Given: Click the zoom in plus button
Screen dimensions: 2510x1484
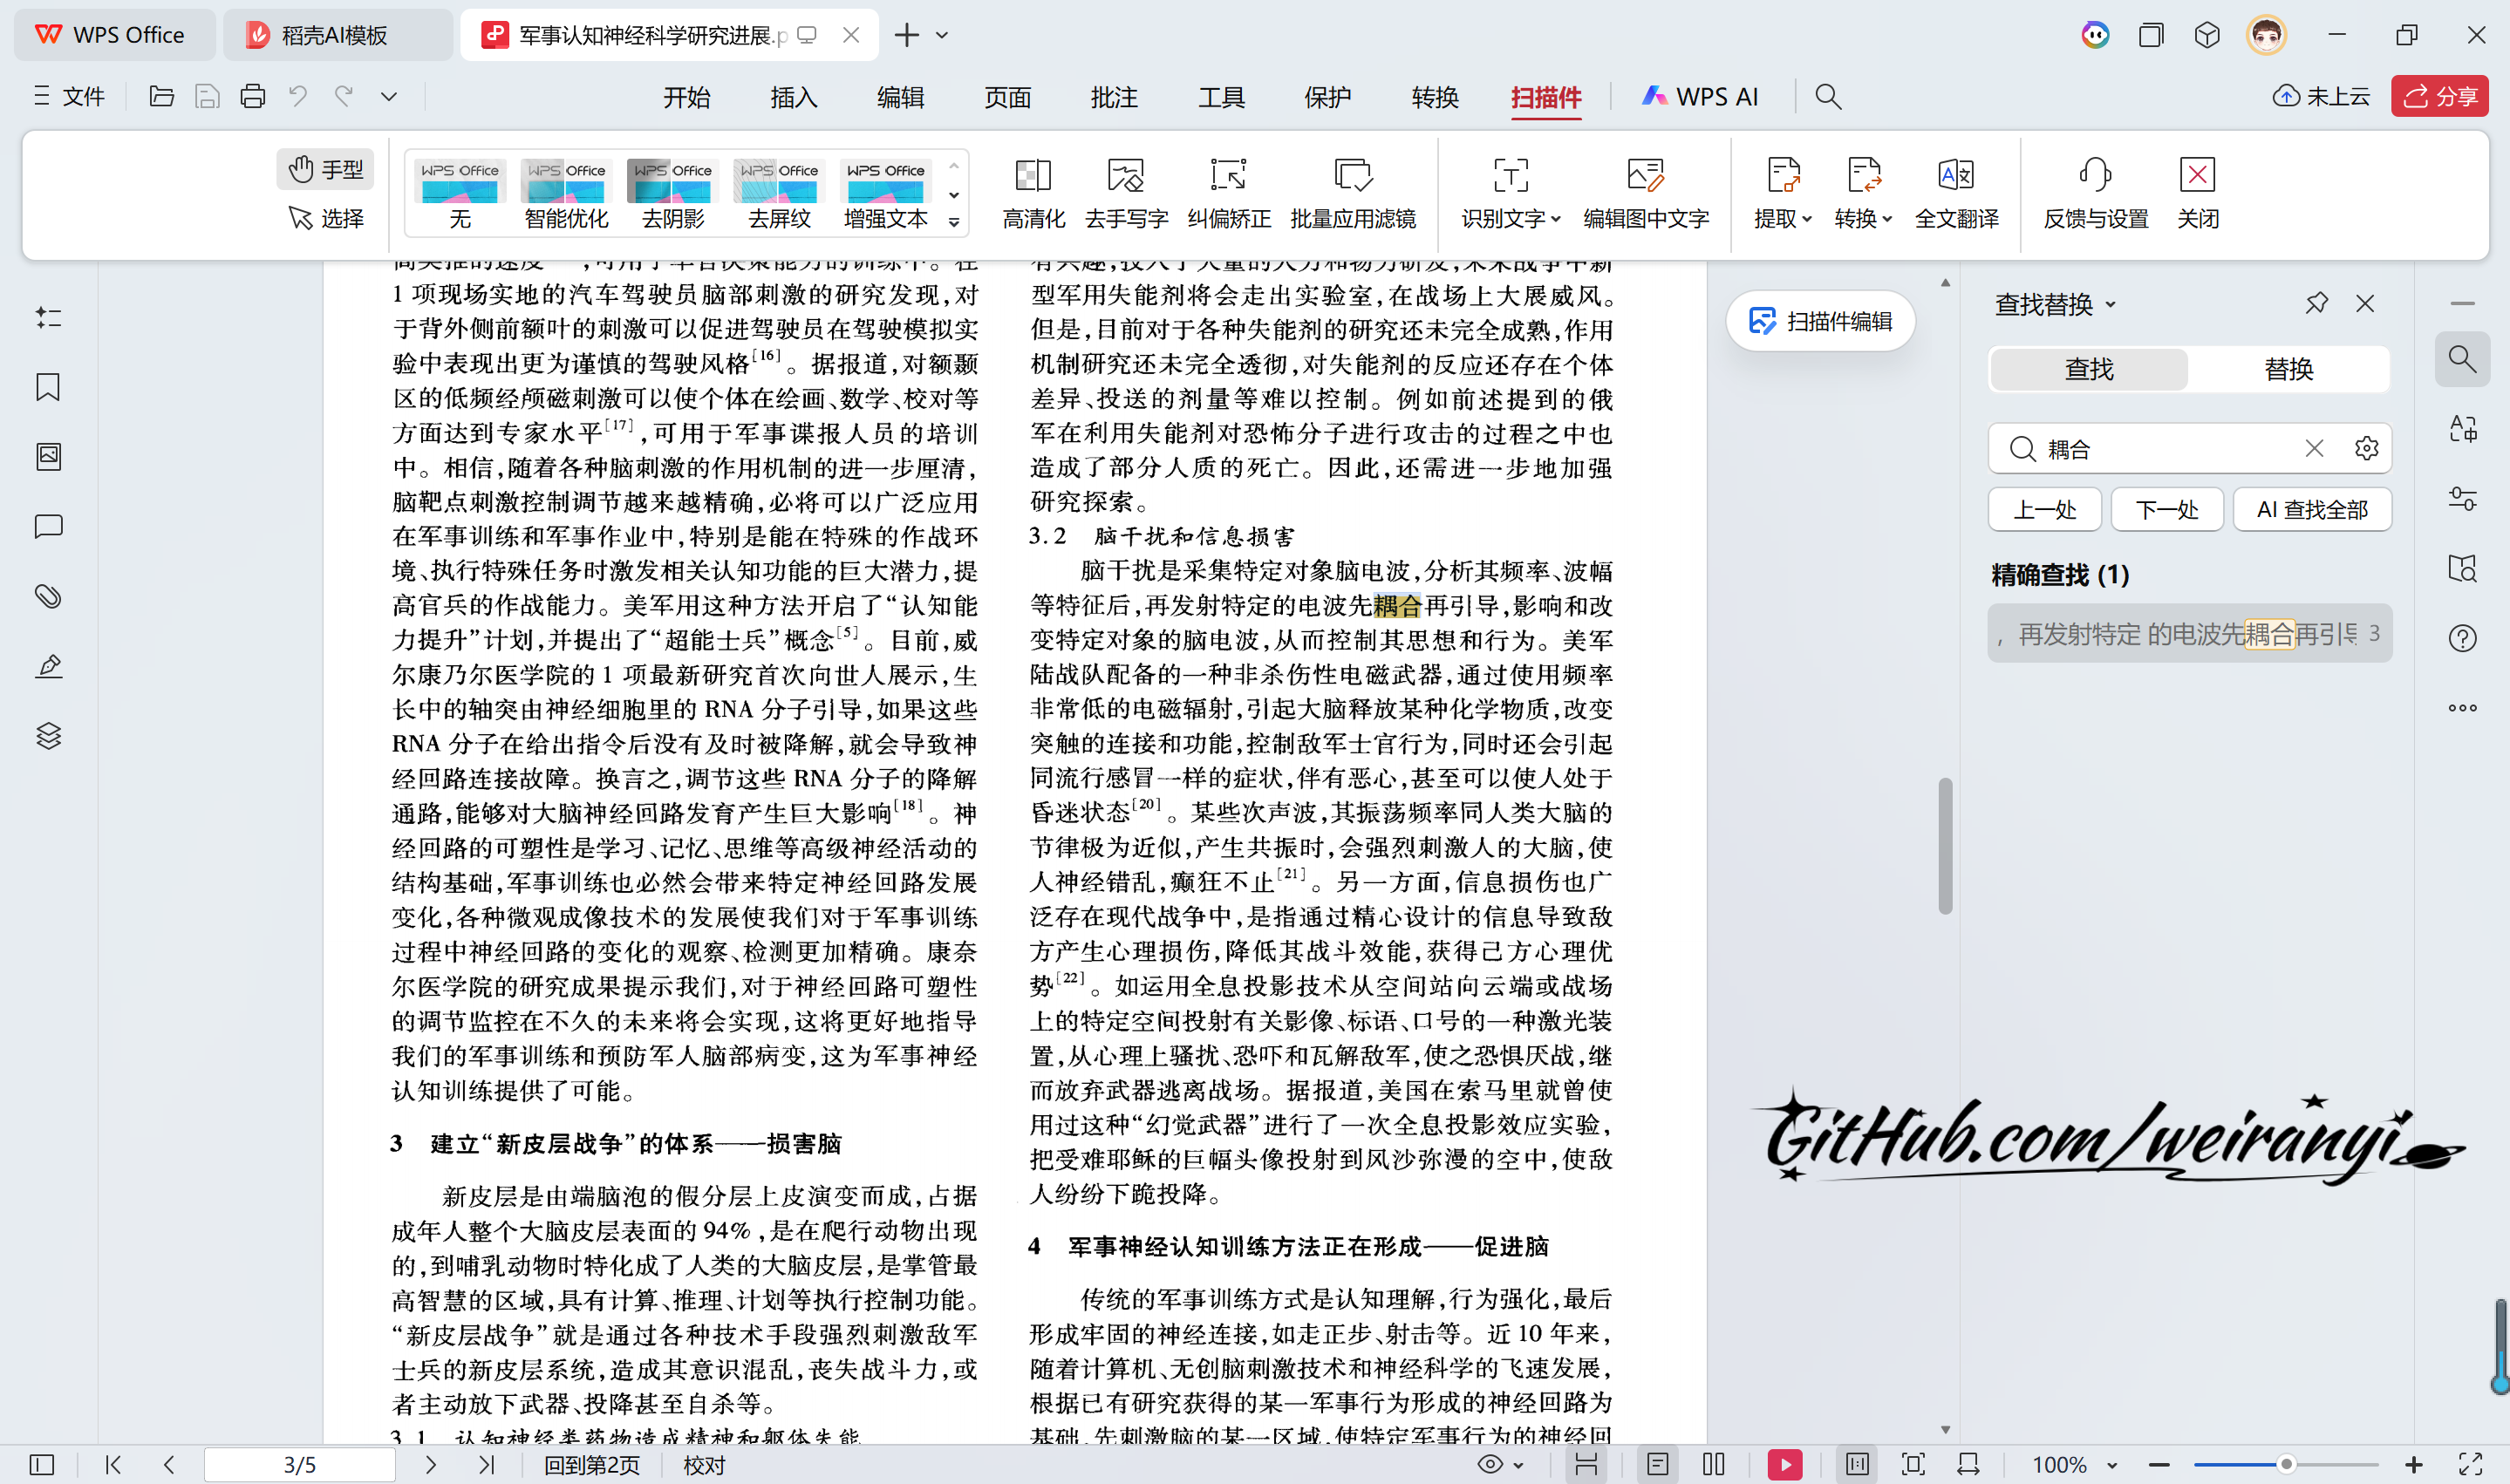Looking at the screenshot, I should click(2413, 1465).
